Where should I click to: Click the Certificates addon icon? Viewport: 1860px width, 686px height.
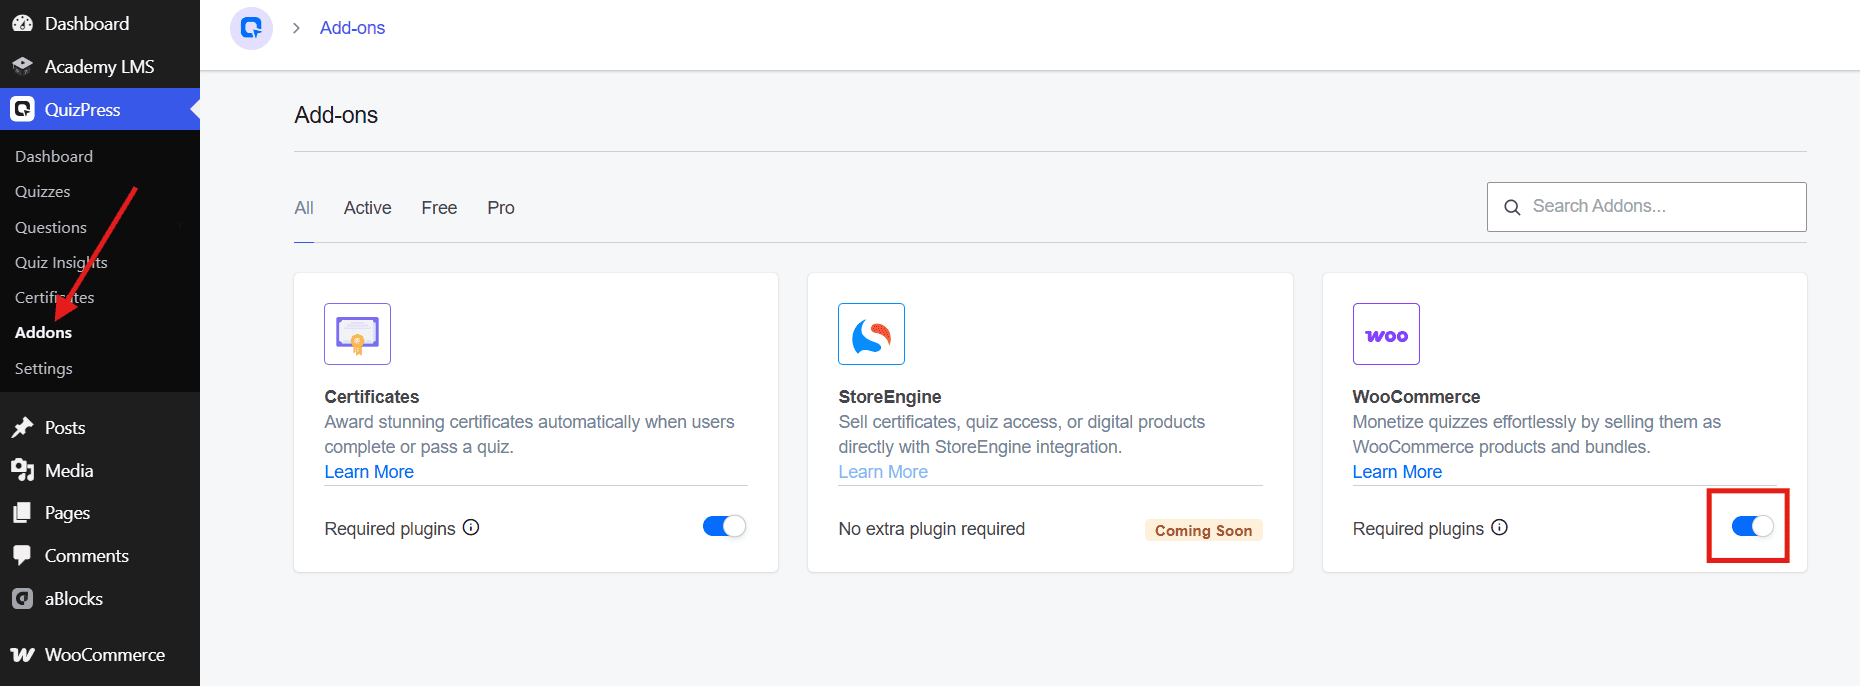357,334
